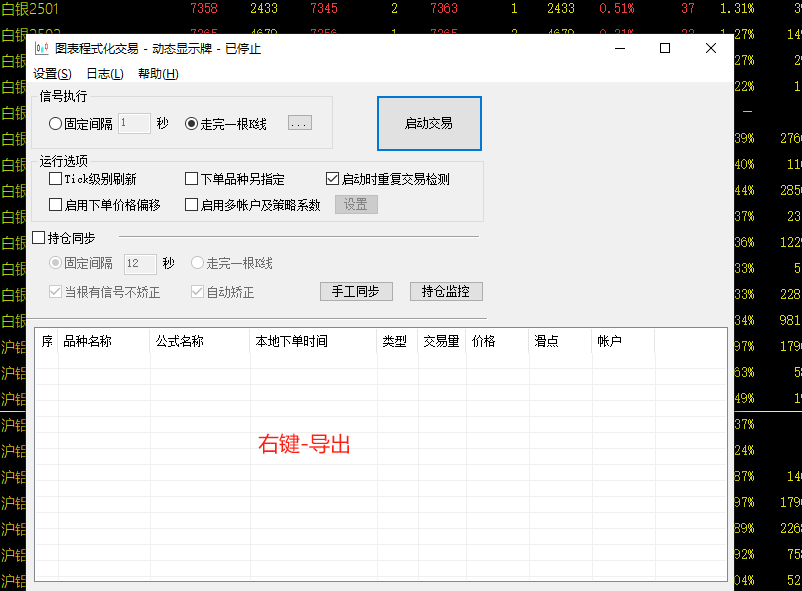
Task: Open the 设置(S) menu
Action: pos(52,74)
